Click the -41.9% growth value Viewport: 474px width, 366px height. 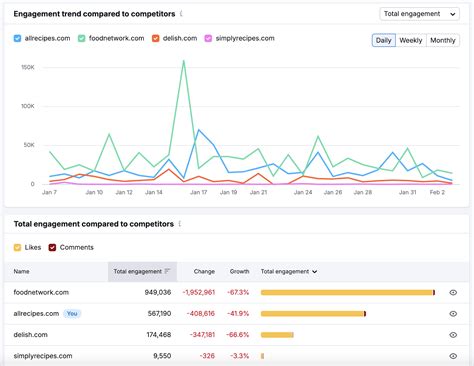click(x=238, y=314)
